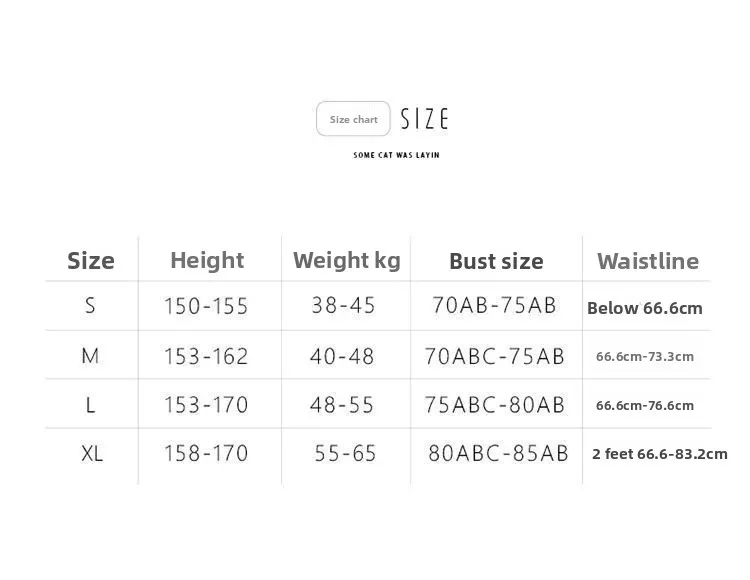Click the 2 feet 66.6-83.2cm waistline cell

(660, 454)
